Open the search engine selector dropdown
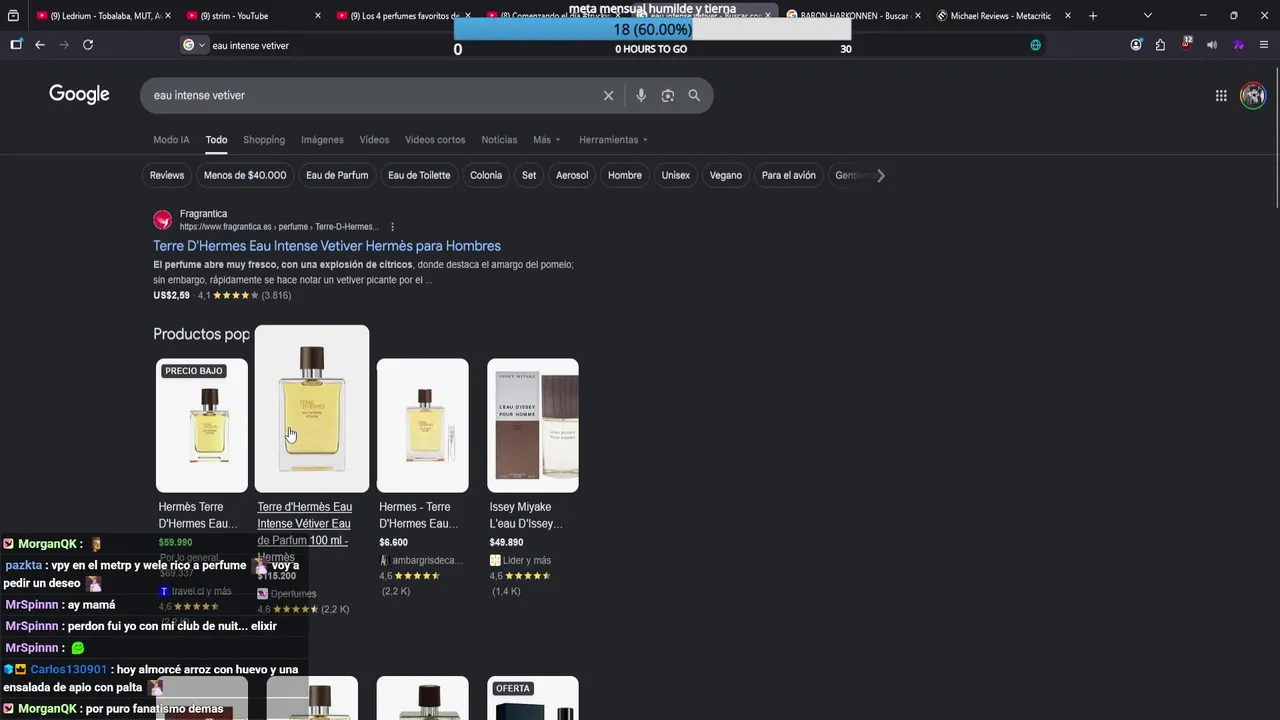1280x720 pixels. tap(193, 45)
